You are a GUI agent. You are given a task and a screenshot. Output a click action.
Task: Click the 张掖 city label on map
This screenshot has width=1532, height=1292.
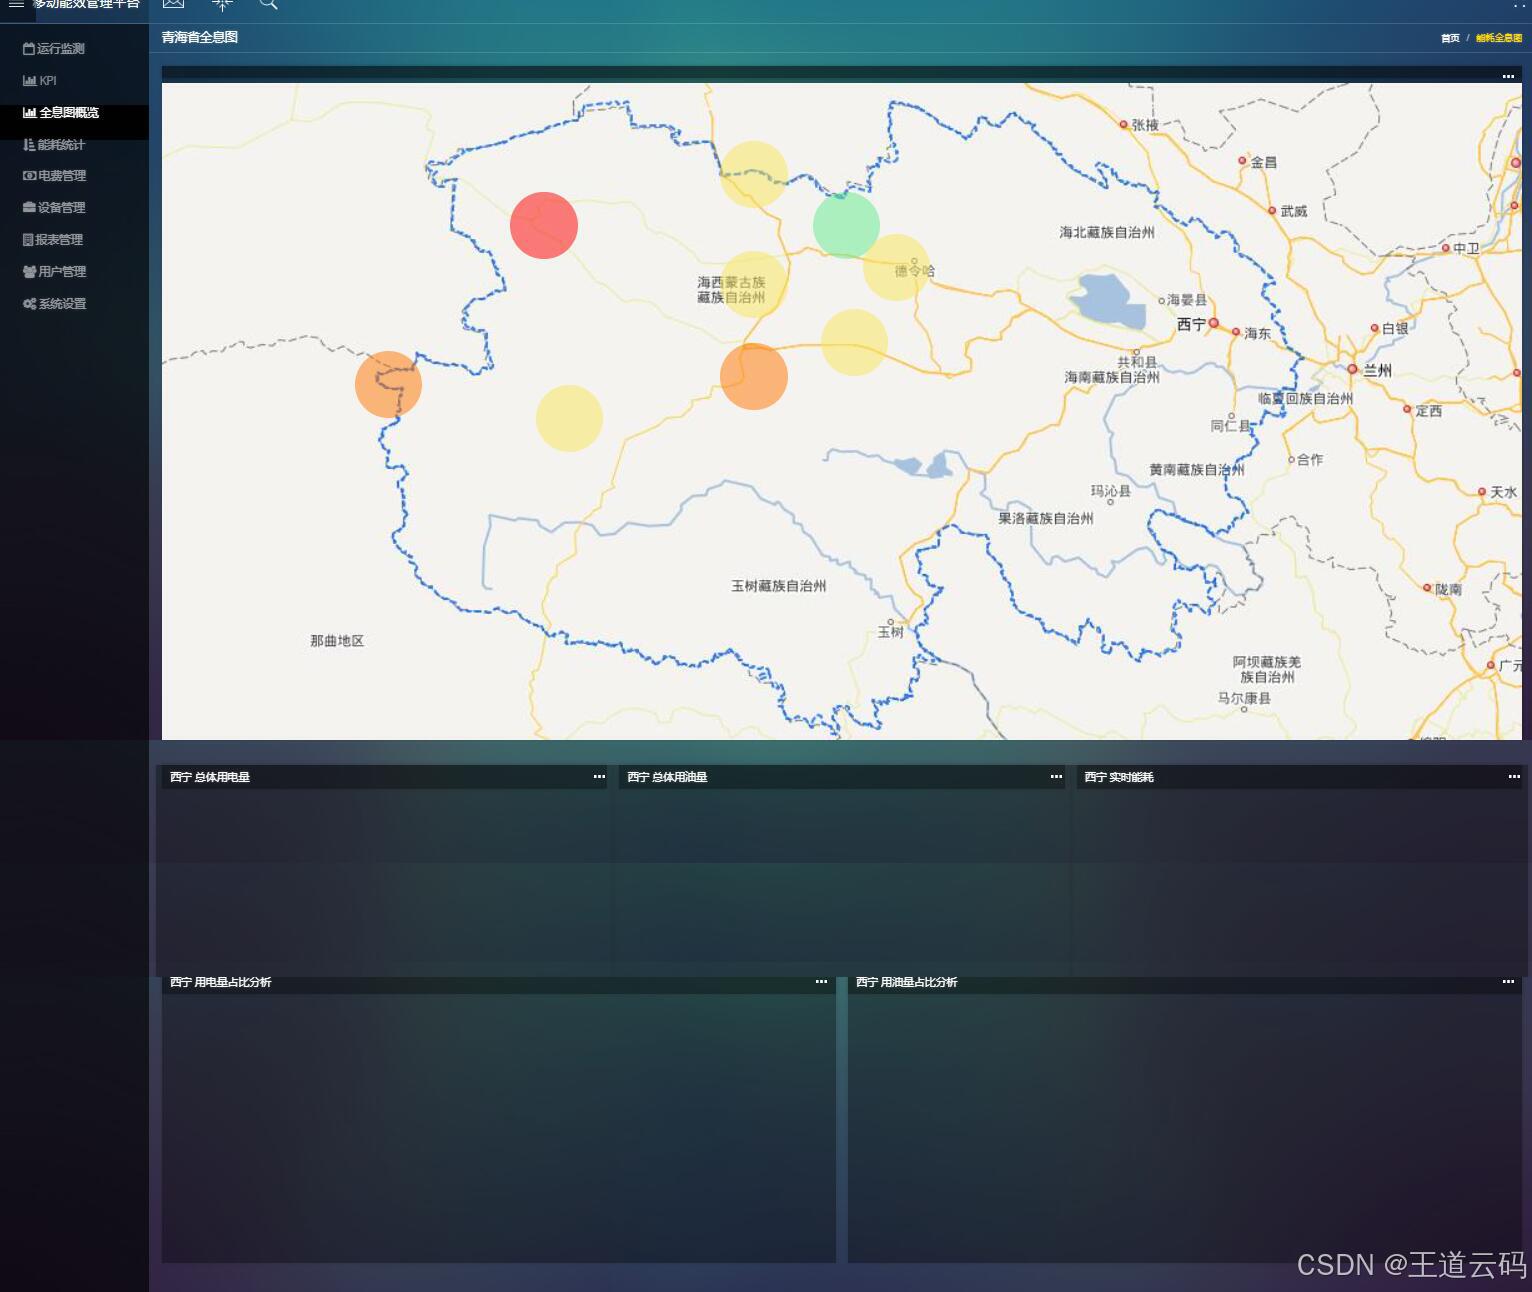(x=1145, y=125)
